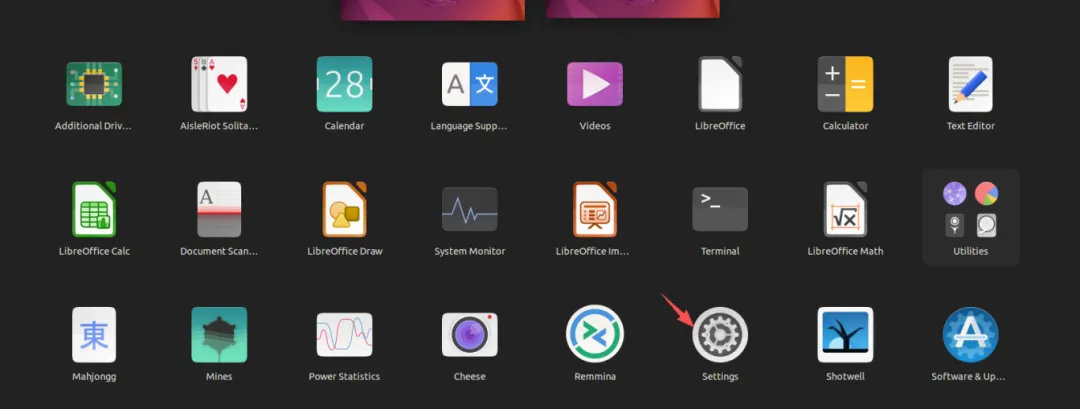Select the right workspace thumbnail
1080x409 pixels.
point(632,9)
